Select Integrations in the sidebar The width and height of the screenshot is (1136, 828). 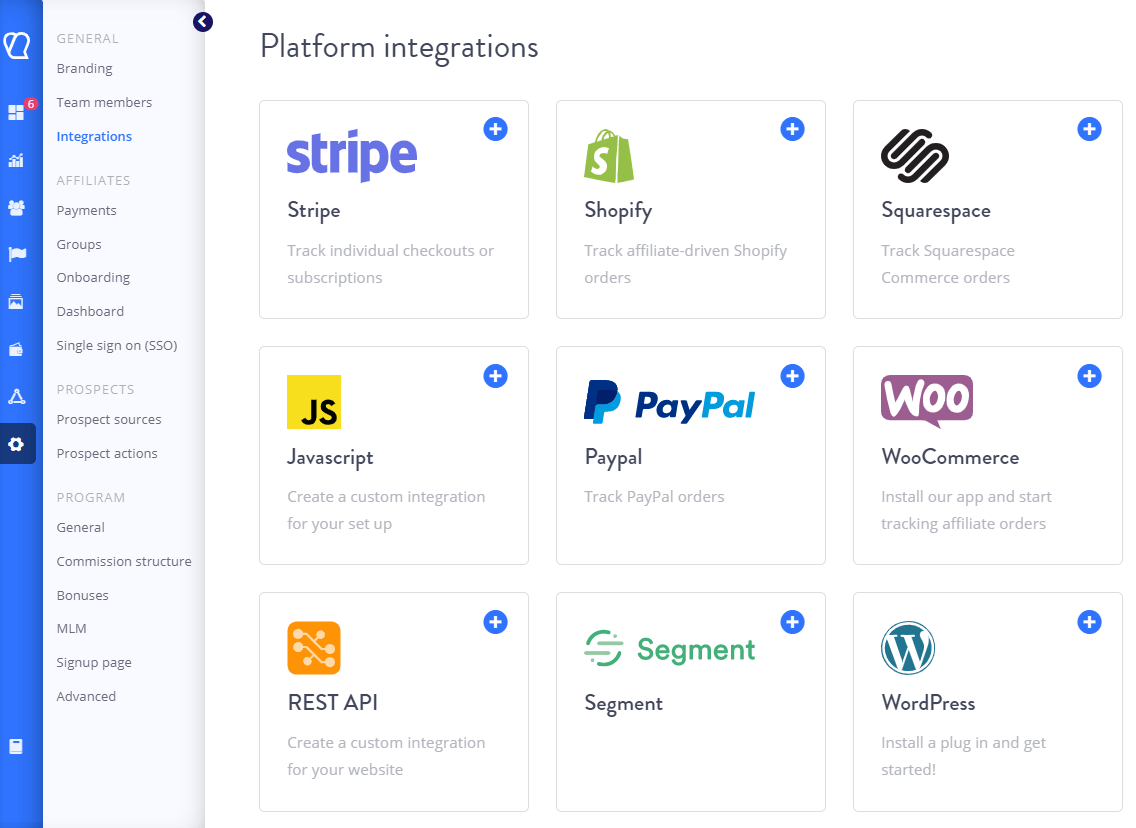(x=94, y=137)
